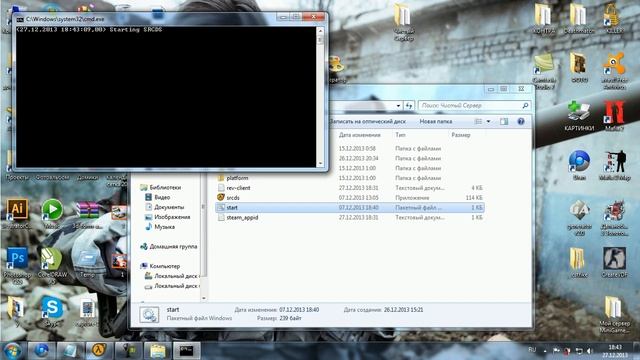Change view with the Explorer view icon

pyautogui.click(x=478, y=121)
